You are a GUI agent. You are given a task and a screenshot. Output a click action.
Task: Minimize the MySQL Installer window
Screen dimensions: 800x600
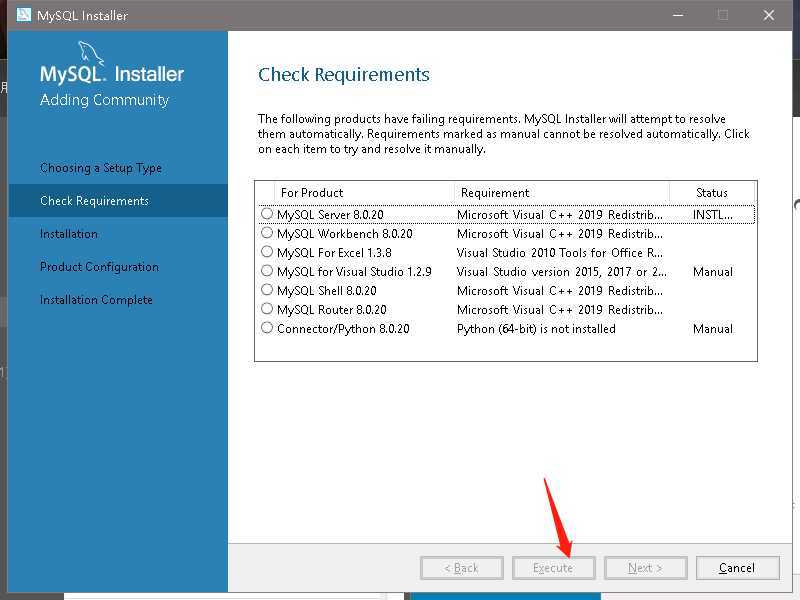(678, 15)
